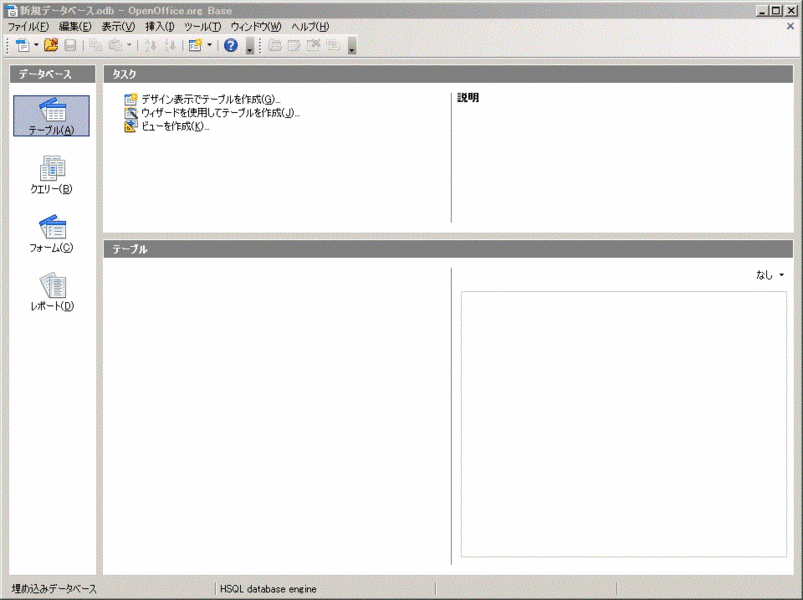The height and width of the screenshot is (600, 803).
Task: Expand the first toolbar overflow options arrow
Action: pyautogui.click(x=250, y=46)
